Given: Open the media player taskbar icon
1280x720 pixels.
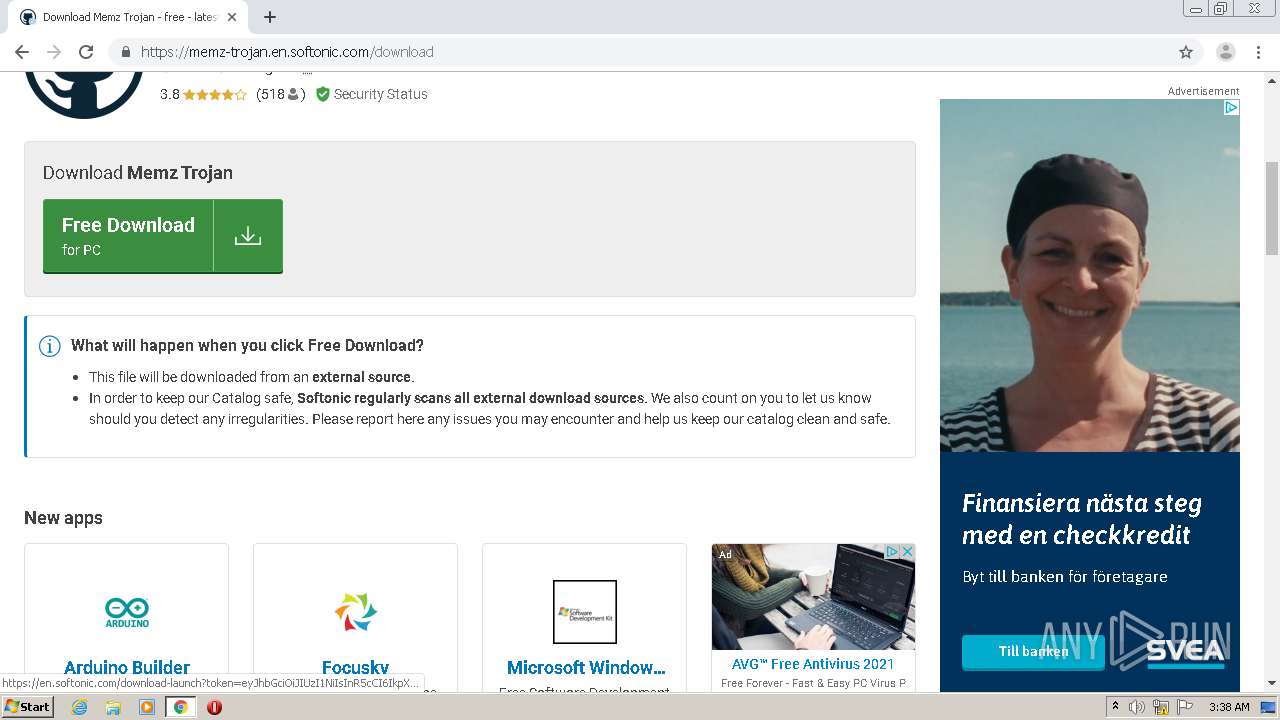Looking at the screenshot, I should pyautogui.click(x=147, y=707).
